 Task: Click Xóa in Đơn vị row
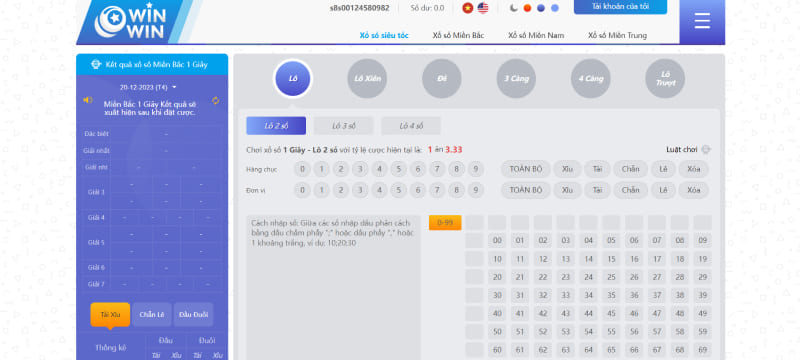(693, 190)
